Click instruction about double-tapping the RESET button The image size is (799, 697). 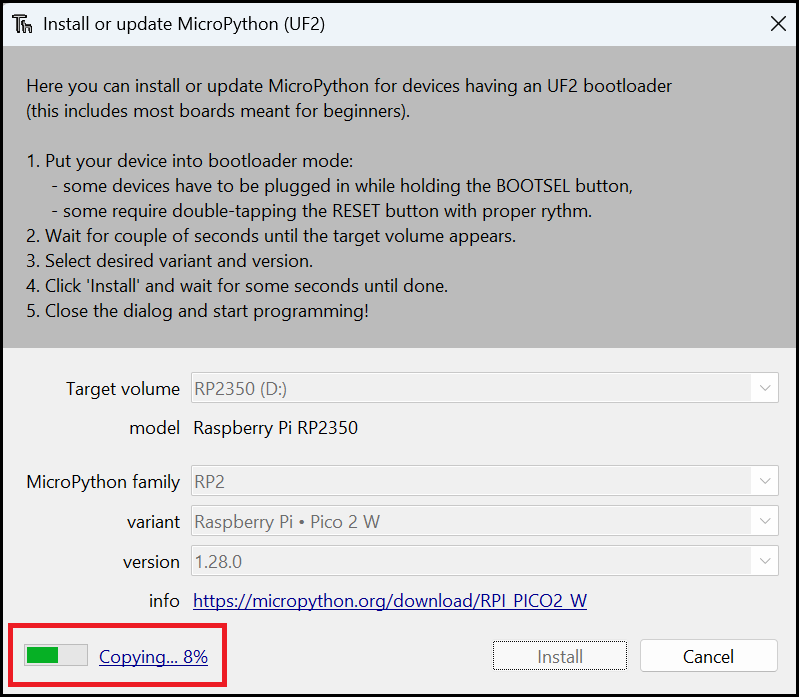(x=322, y=211)
